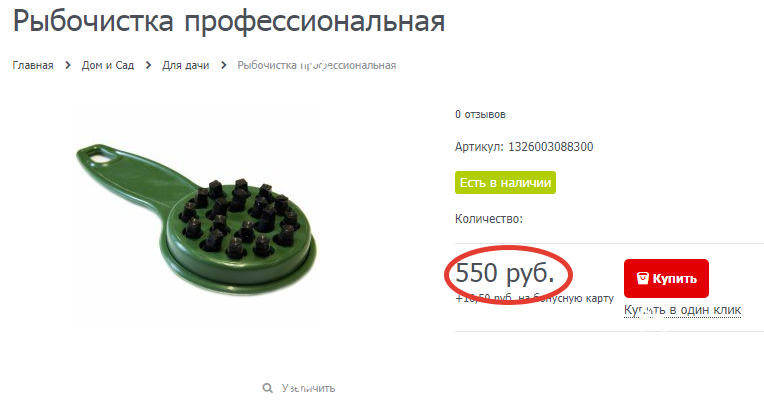The width and height of the screenshot is (764, 420).
Task: Click the chevron arrow after Дом и Сад
Action: pos(148,65)
